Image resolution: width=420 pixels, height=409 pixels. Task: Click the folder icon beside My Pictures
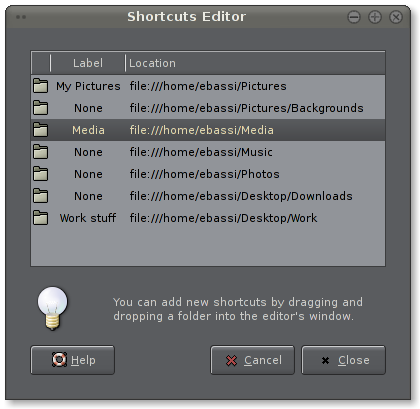point(40,86)
